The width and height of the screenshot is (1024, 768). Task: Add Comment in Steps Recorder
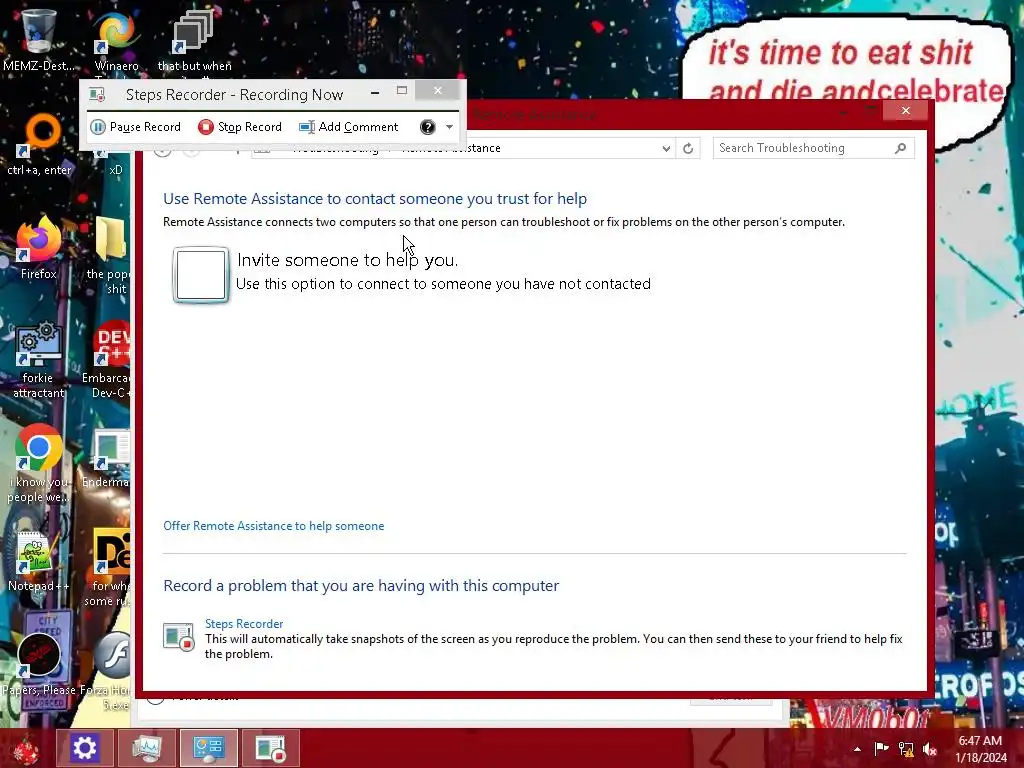tap(348, 127)
